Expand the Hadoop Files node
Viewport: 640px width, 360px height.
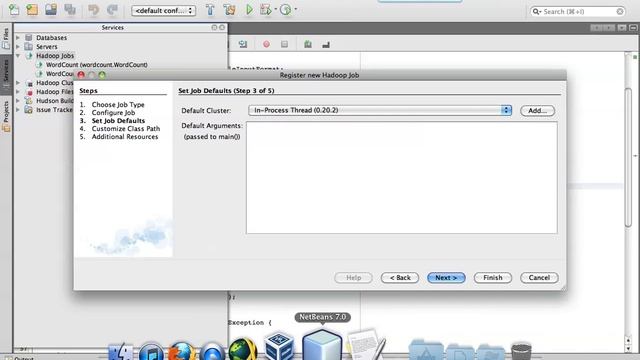click(18, 92)
